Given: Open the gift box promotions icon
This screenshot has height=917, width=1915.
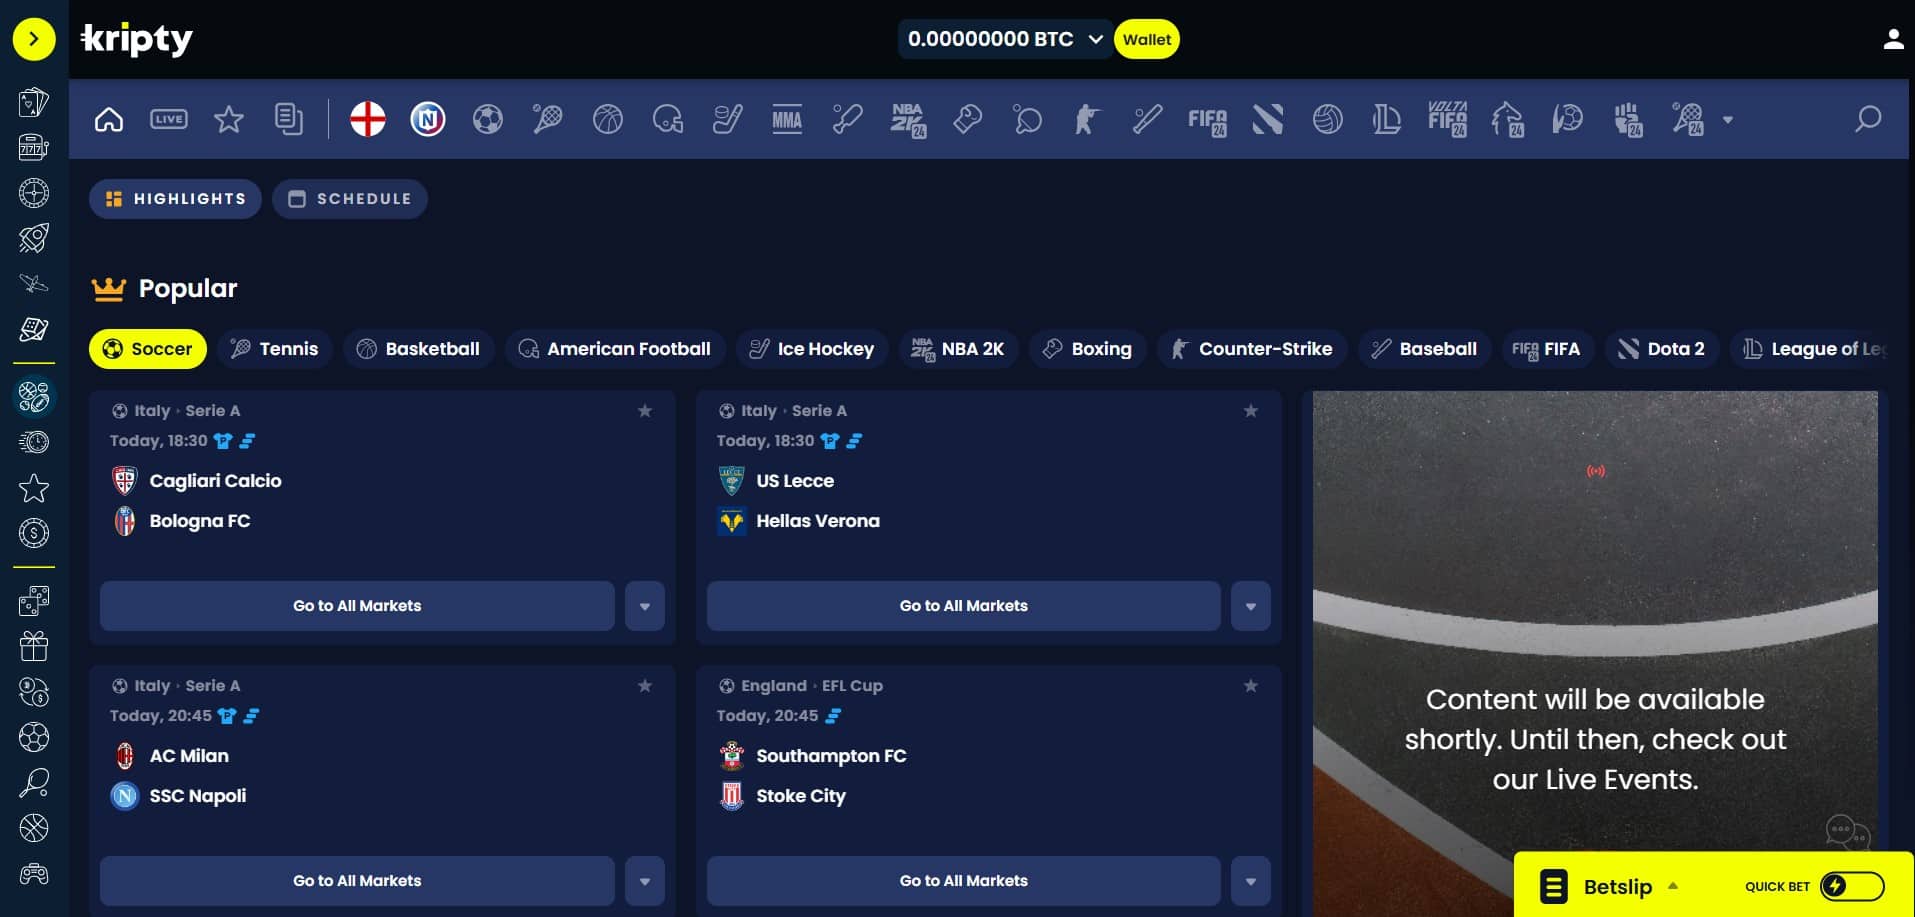Looking at the screenshot, I should point(33,646).
